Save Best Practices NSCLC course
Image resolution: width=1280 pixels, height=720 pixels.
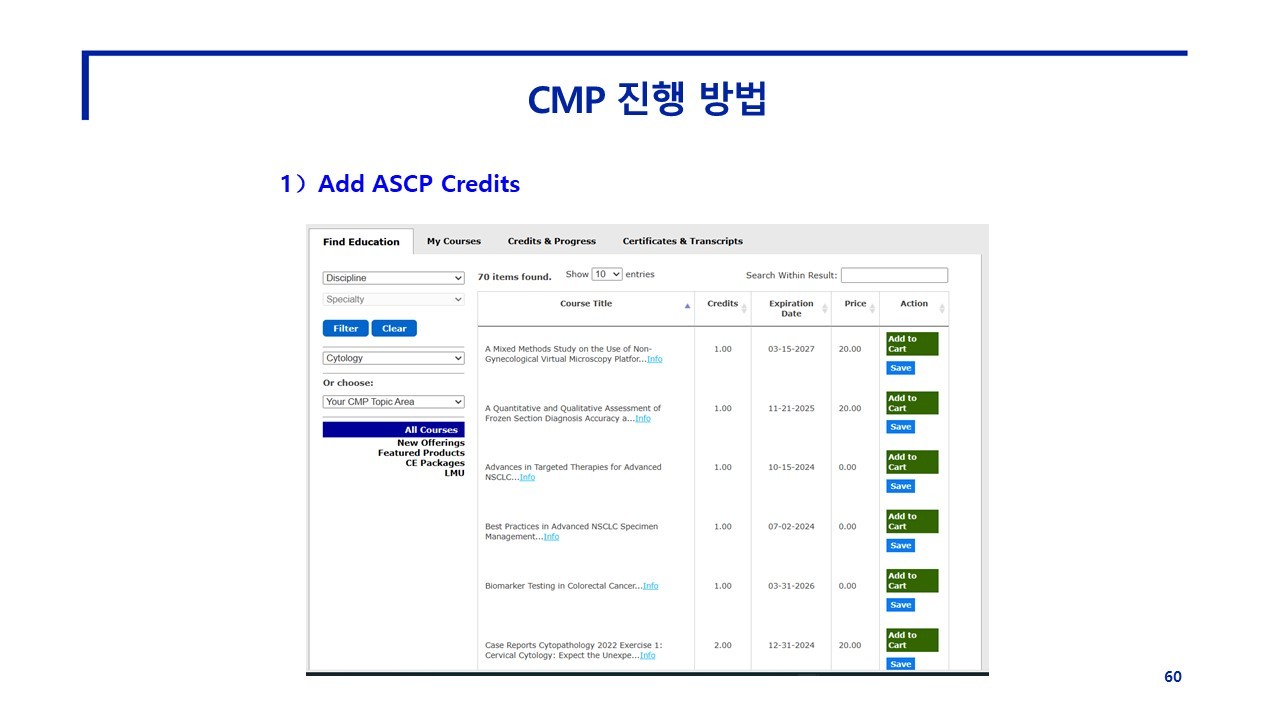[x=901, y=546]
